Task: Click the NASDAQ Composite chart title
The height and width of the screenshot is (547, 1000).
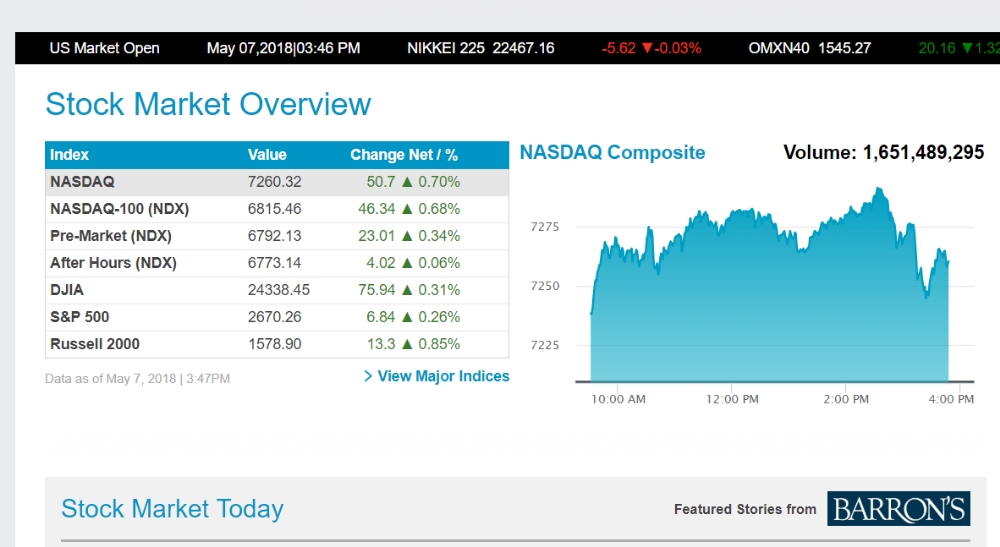Action: (612, 152)
